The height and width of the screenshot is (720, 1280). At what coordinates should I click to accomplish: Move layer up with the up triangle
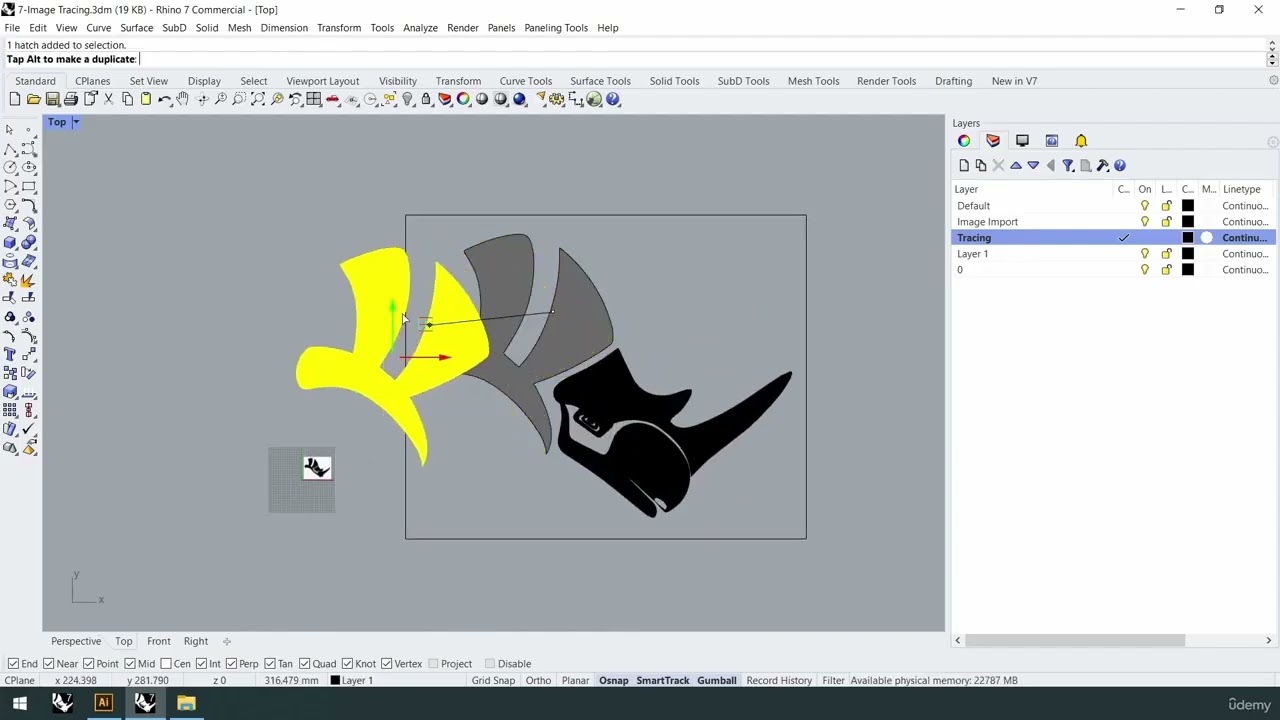1016,166
